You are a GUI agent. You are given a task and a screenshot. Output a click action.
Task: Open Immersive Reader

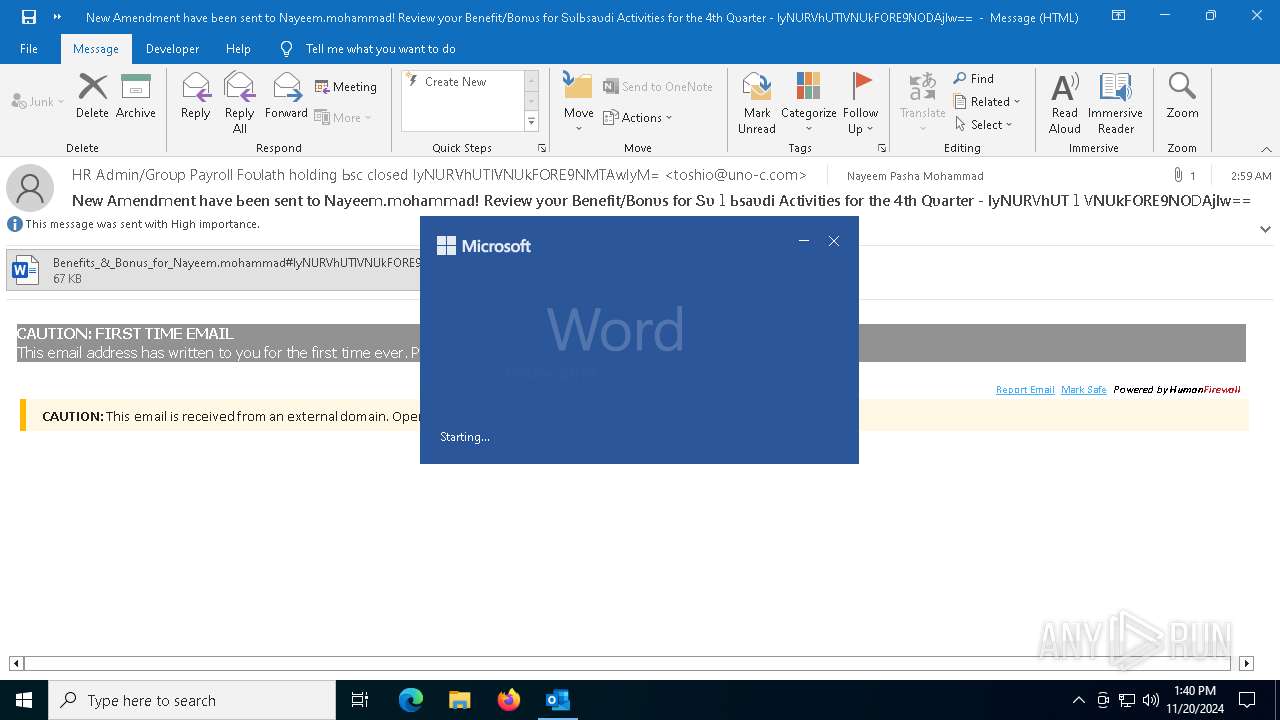1115,103
